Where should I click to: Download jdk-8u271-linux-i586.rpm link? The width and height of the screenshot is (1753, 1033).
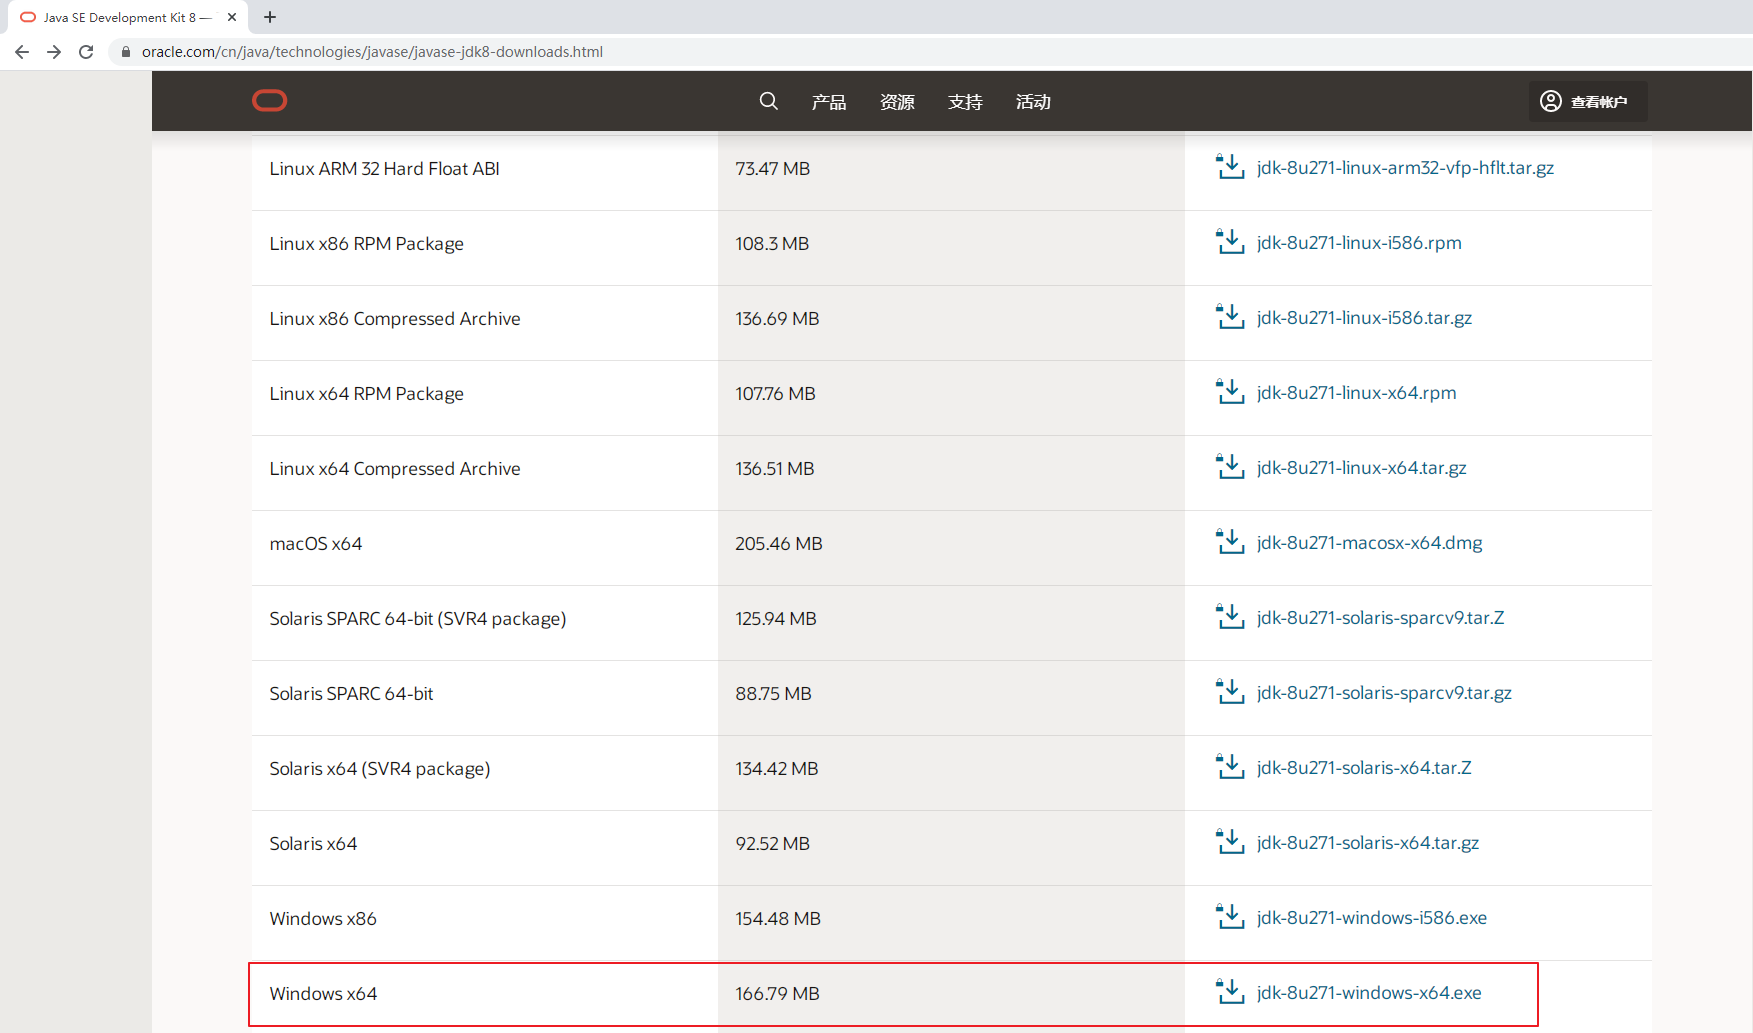[x=1359, y=243]
